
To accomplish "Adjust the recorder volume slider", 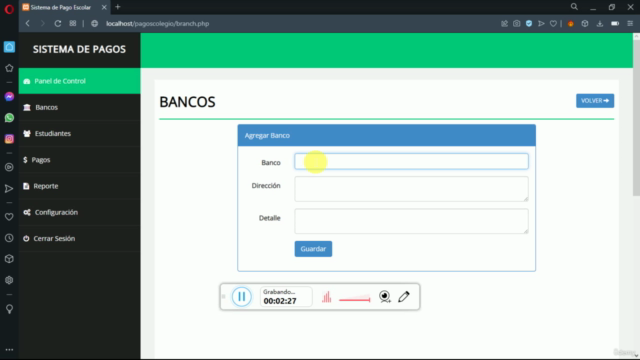I will tap(355, 299).
